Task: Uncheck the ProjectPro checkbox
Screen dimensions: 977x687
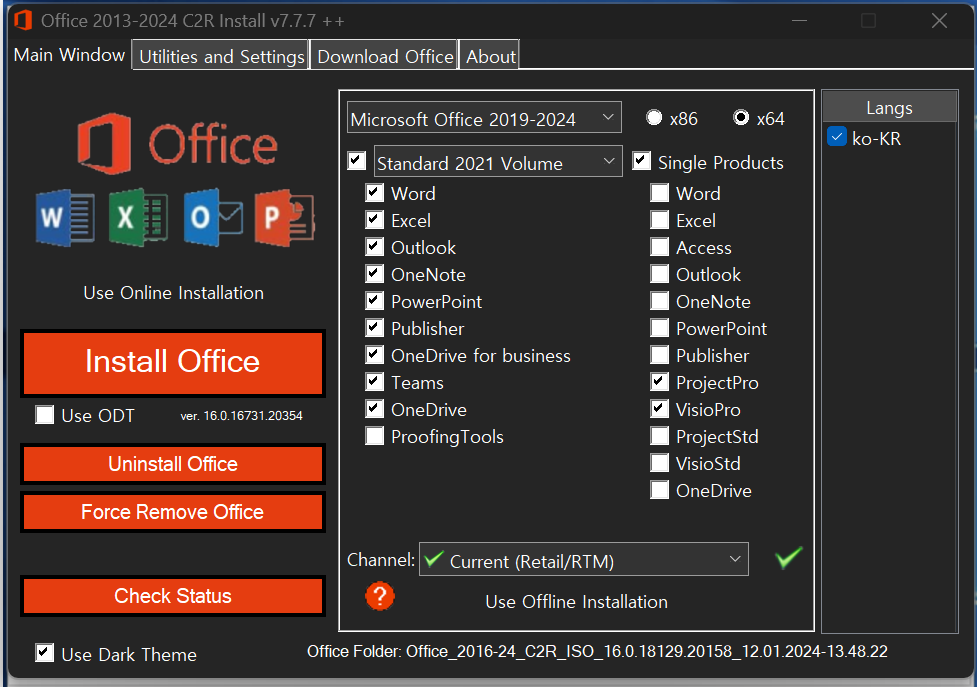Action: tap(660, 382)
